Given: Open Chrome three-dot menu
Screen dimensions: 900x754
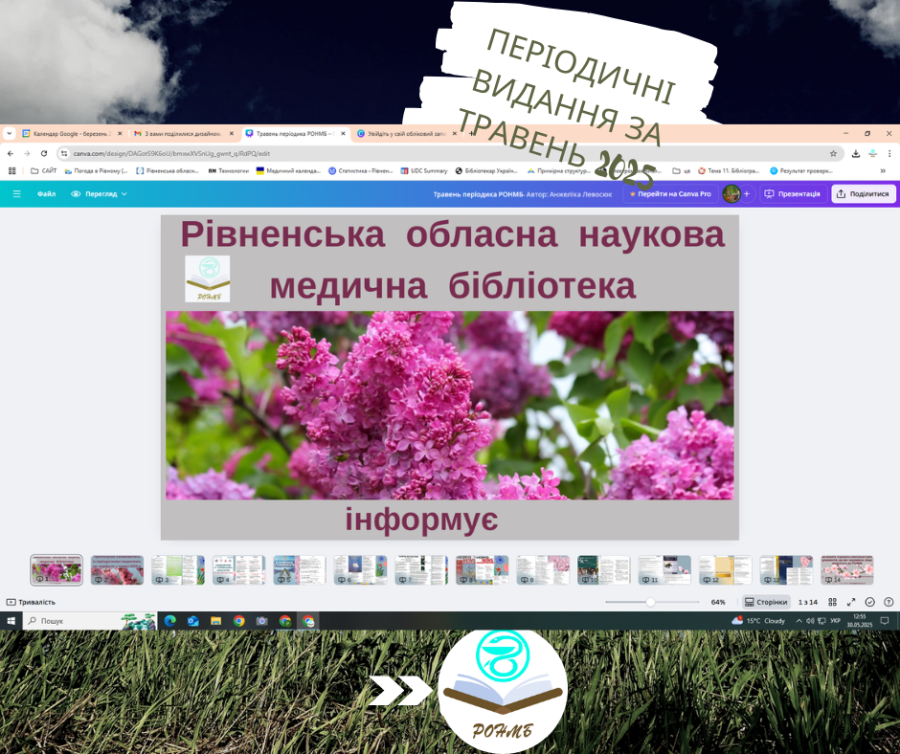Looking at the screenshot, I should point(889,153).
